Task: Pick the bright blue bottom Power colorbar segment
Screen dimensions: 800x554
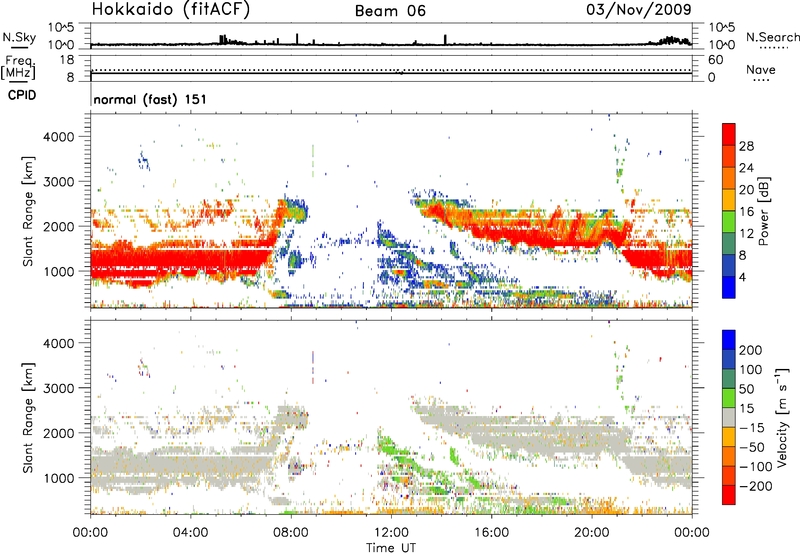Action: point(729,287)
